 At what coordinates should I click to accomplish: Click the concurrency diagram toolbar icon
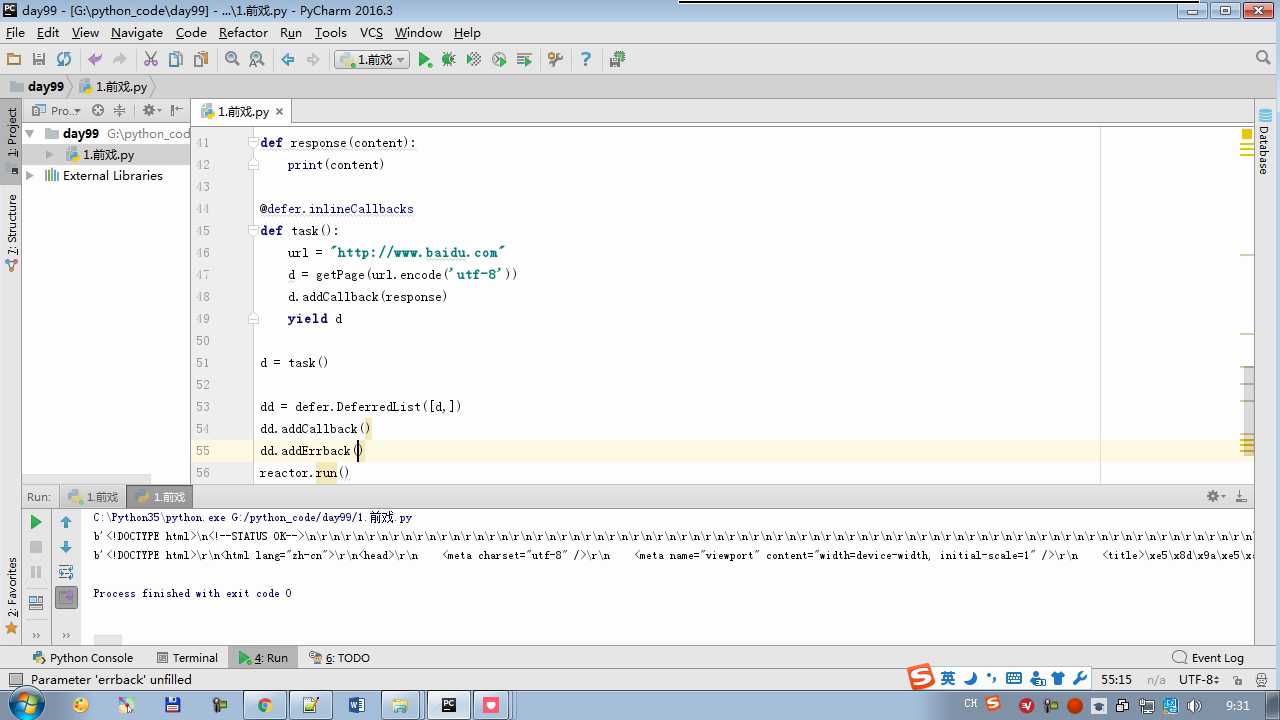pyautogui.click(x=524, y=60)
